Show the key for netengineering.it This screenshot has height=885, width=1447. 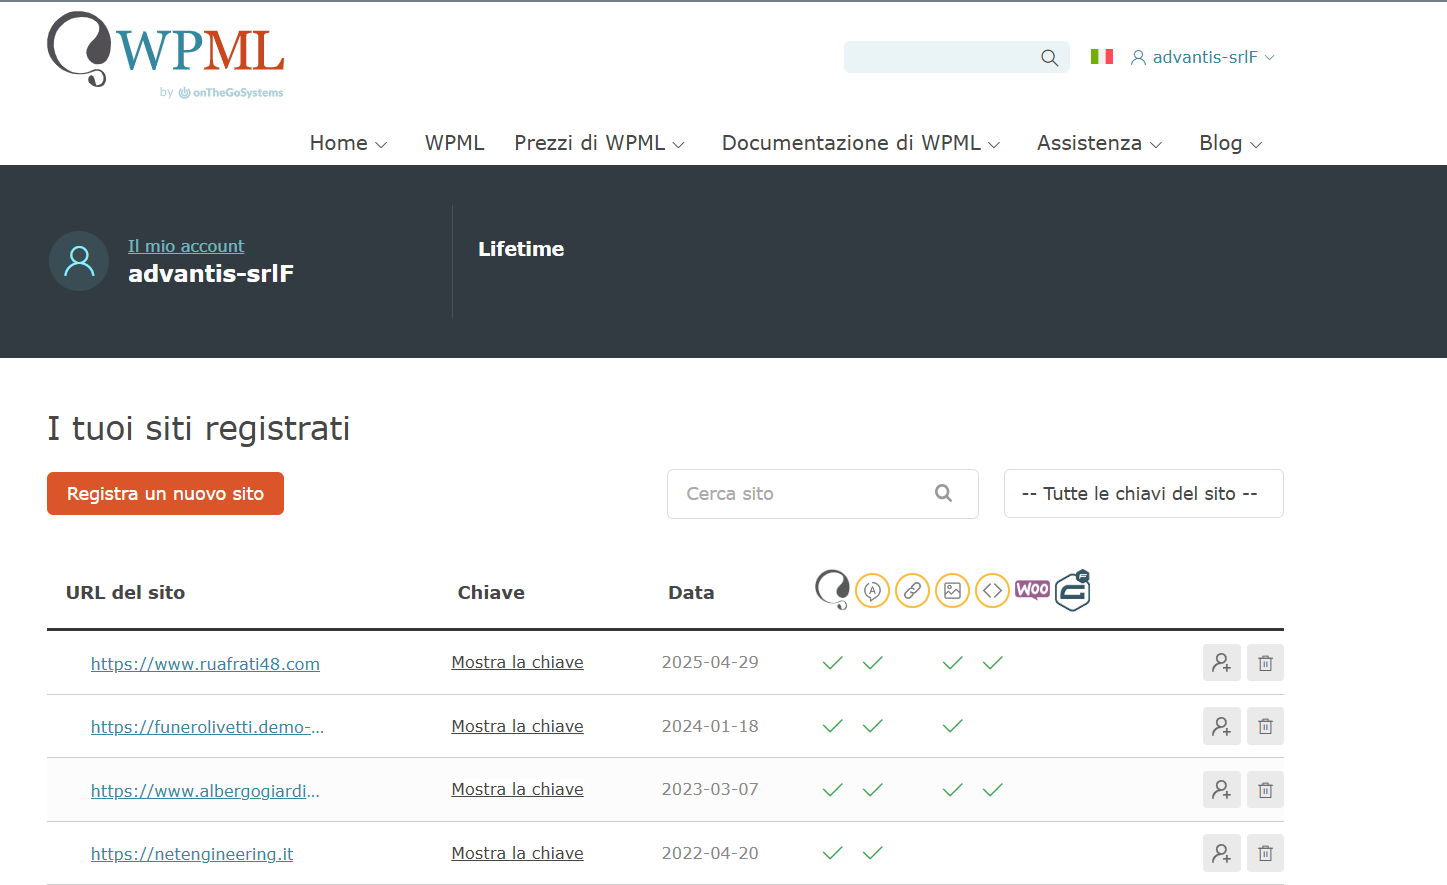coord(517,853)
